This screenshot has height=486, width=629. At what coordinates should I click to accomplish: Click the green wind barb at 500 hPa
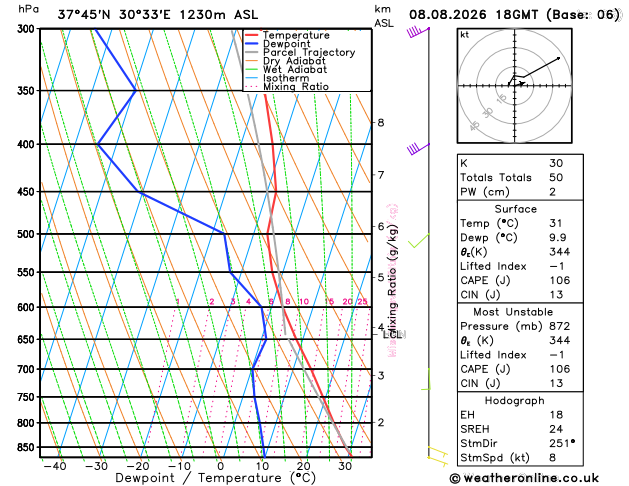419,241
